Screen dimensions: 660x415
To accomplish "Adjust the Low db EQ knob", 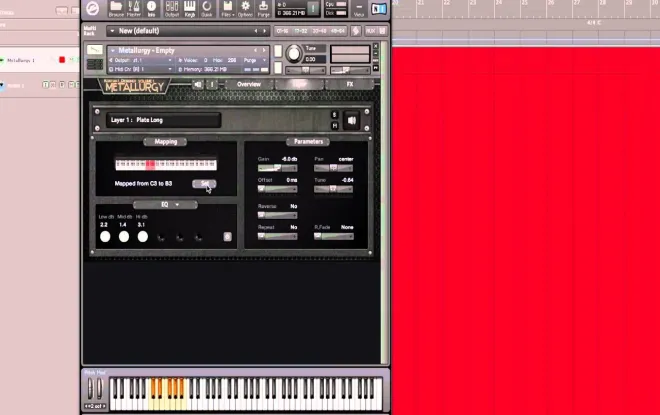I will point(105,237).
